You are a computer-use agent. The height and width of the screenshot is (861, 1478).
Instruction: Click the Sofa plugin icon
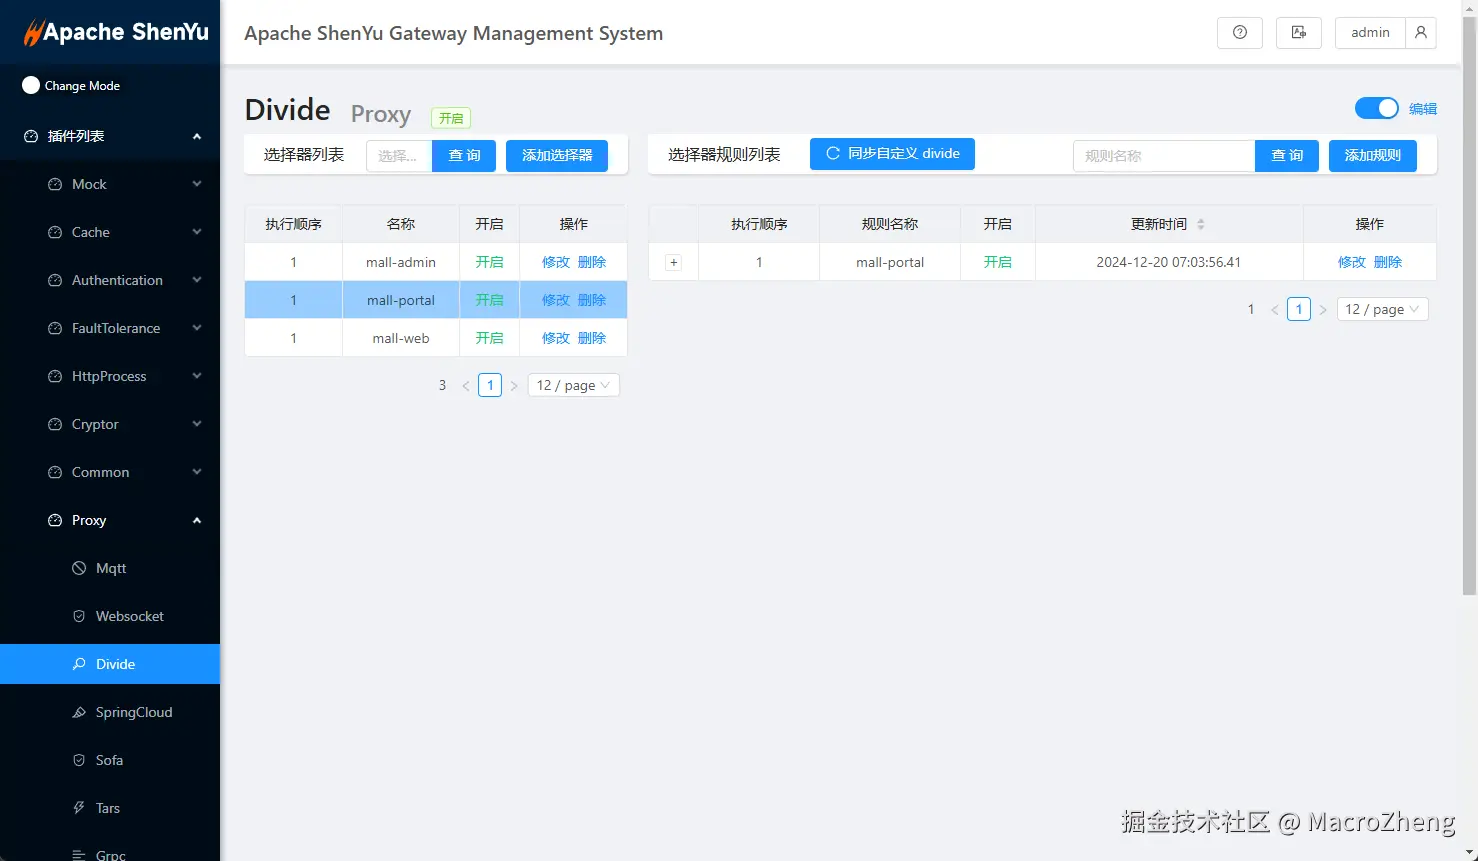coord(79,760)
